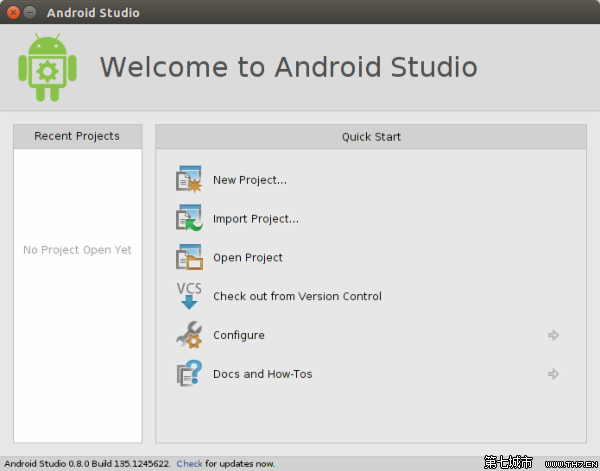Click the Docs and How-Tos question icon
Image resolution: width=600 pixels, height=471 pixels.
(x=189, y=373)
